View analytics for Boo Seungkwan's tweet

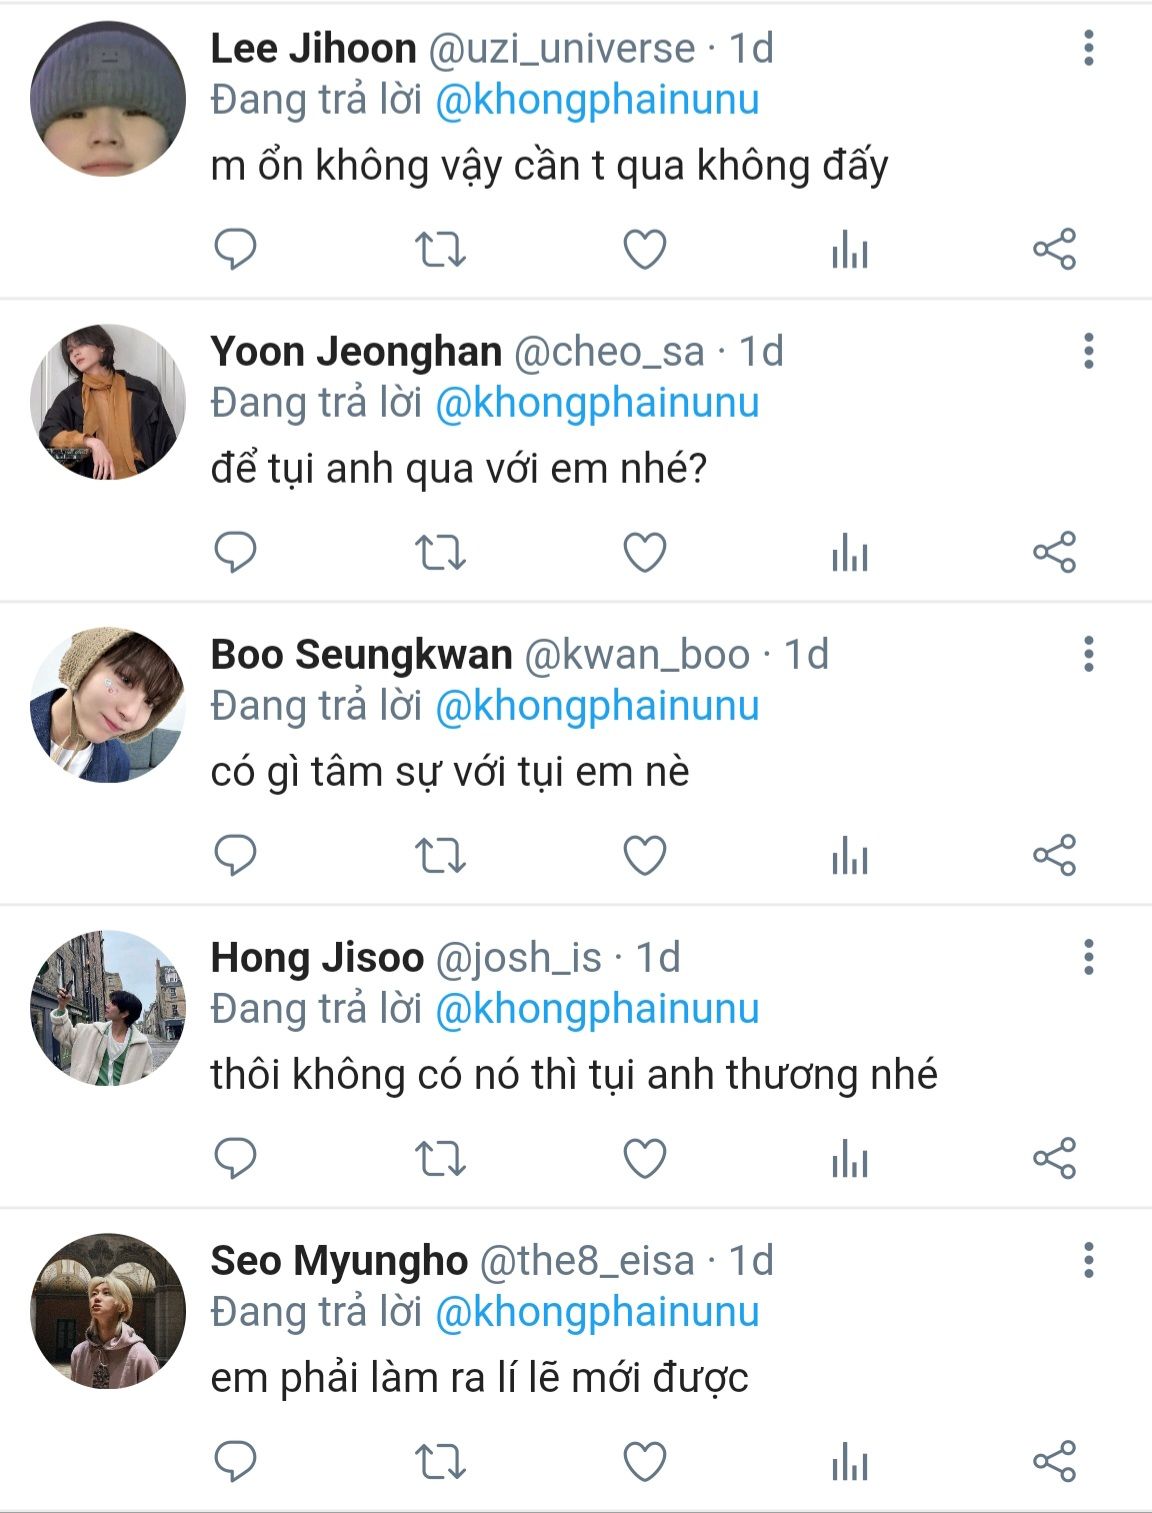coord(849,856)
